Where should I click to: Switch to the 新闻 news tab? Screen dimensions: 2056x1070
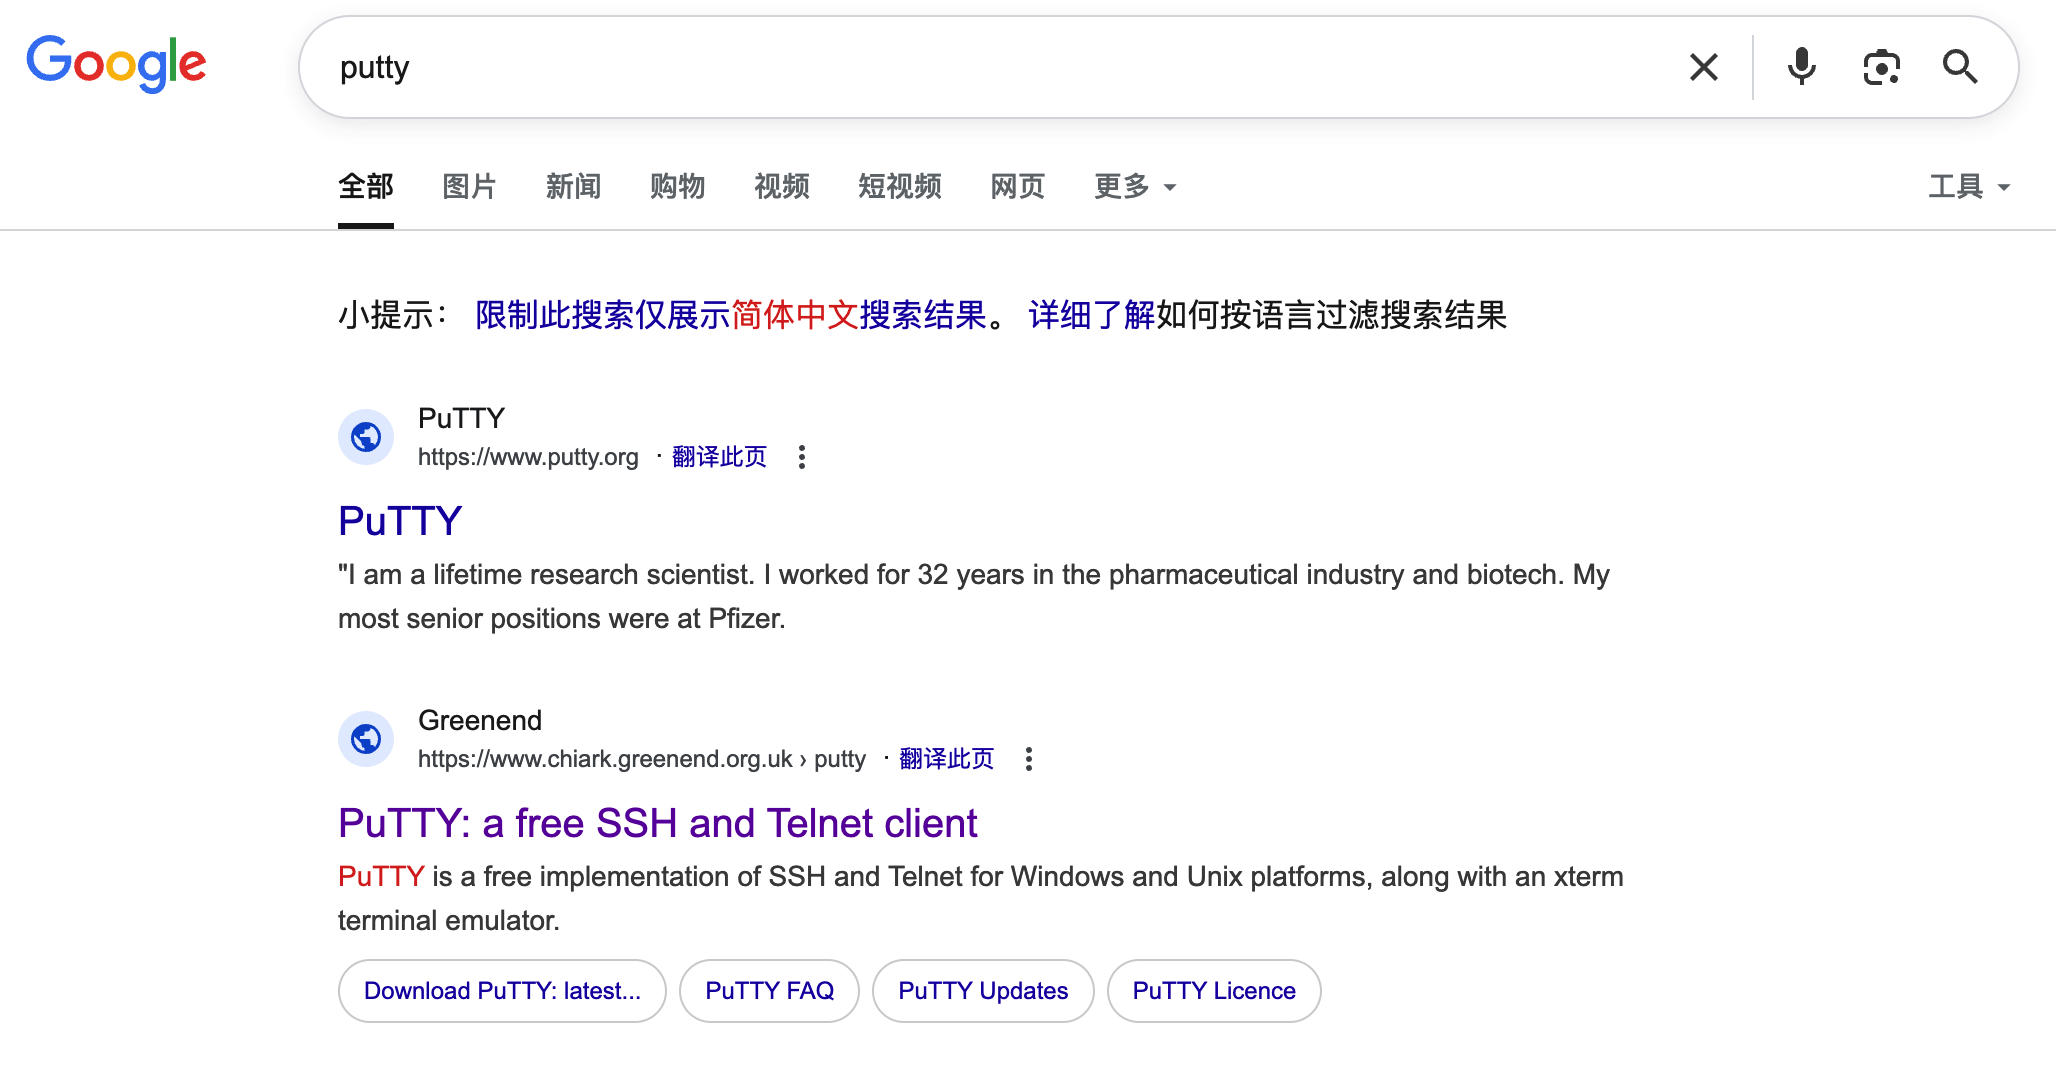point(573,187)
